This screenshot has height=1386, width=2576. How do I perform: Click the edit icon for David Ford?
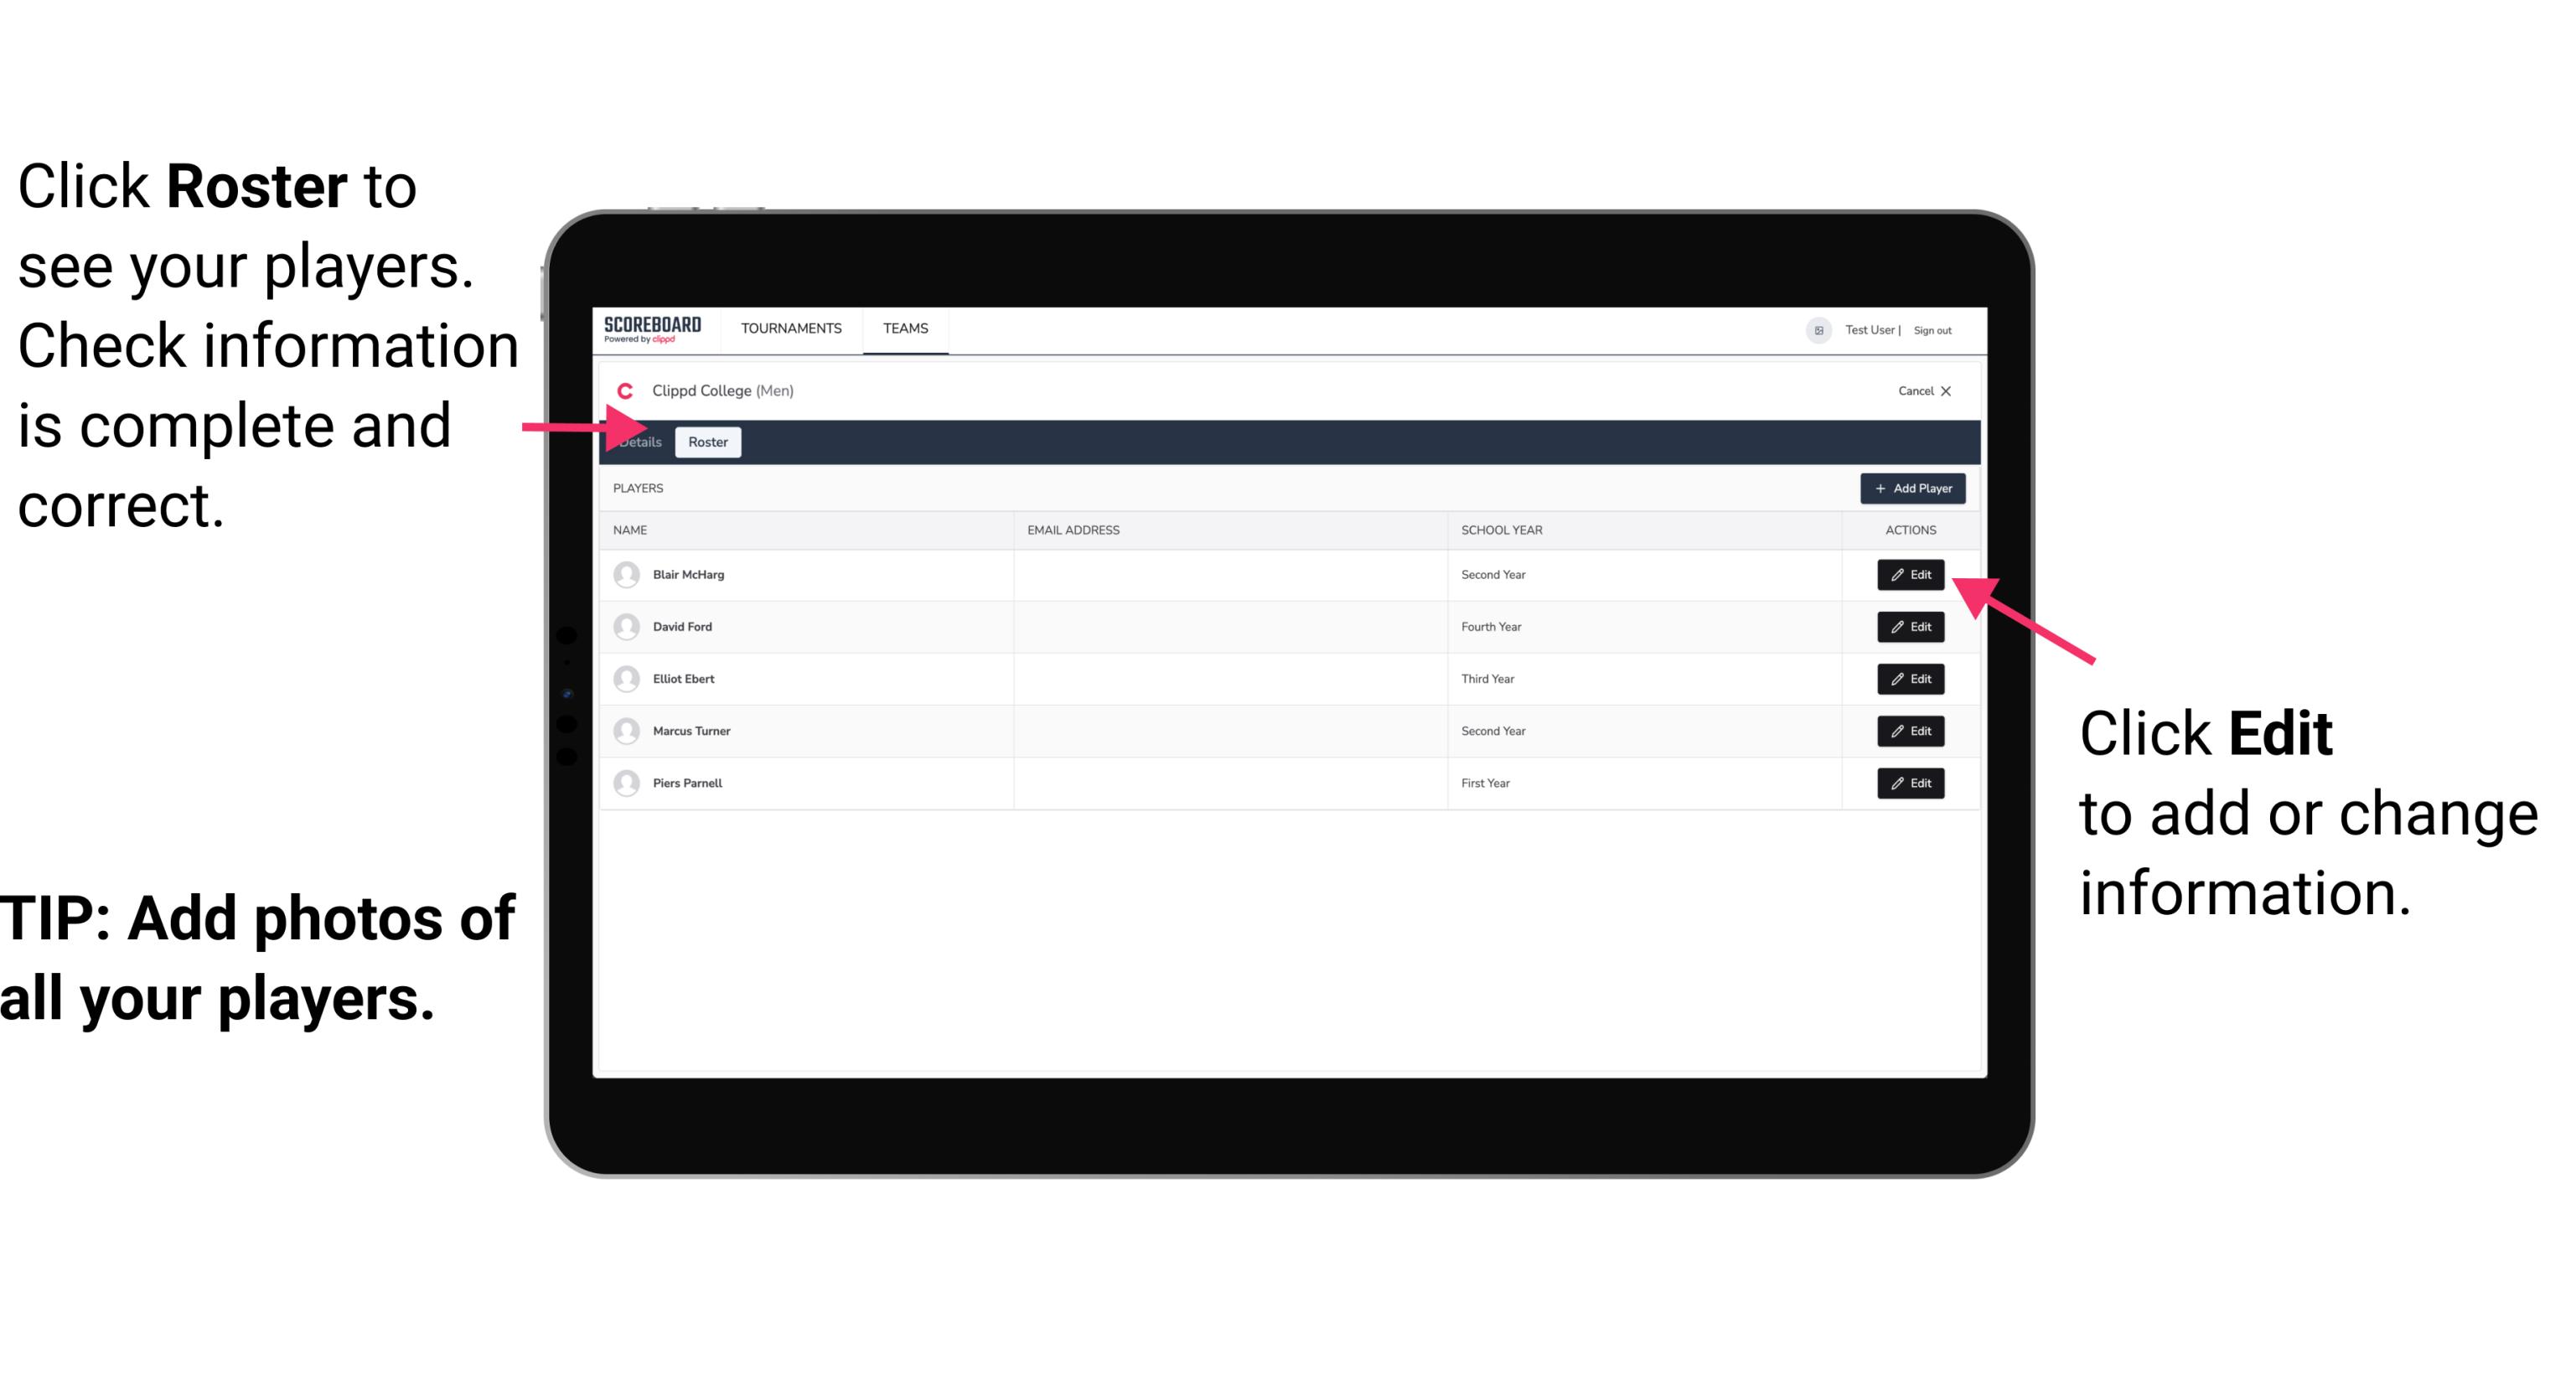coord(1909,627)
